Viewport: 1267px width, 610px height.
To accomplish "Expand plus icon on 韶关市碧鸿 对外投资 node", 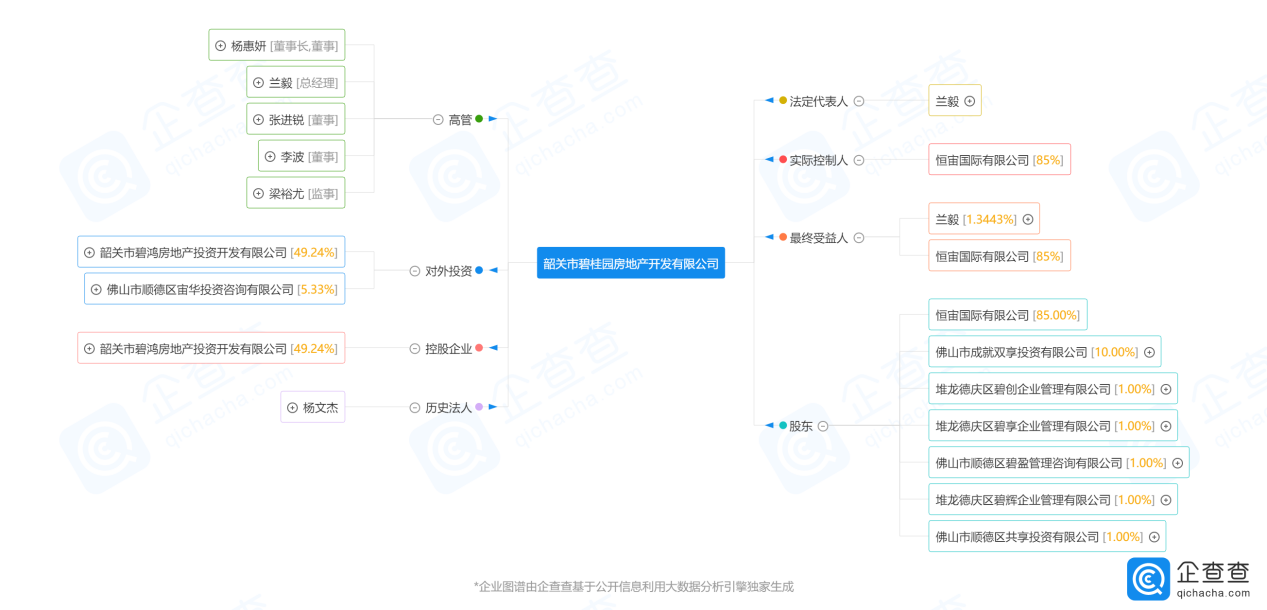I will point(90,253).
